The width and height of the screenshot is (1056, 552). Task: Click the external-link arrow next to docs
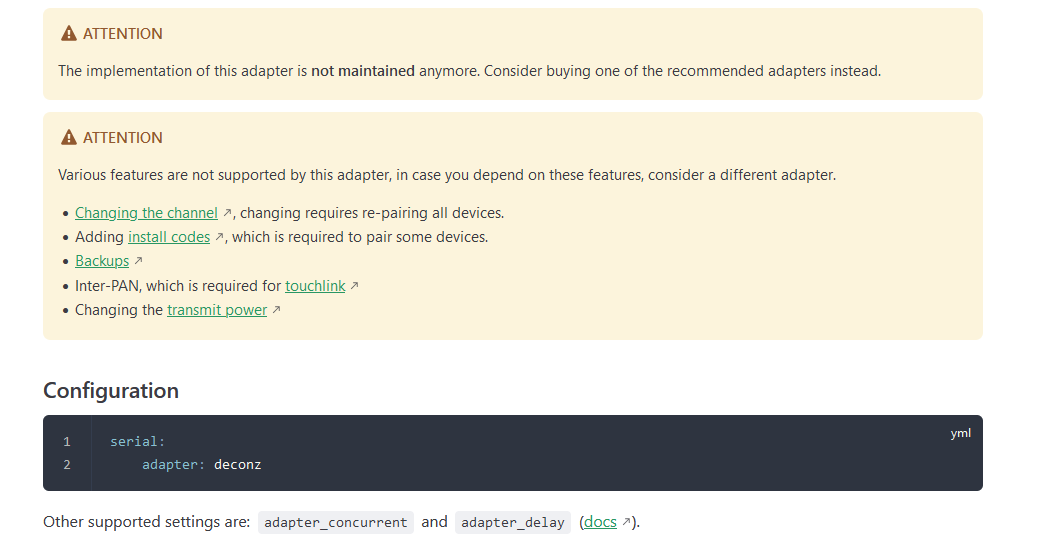[627, 522]
